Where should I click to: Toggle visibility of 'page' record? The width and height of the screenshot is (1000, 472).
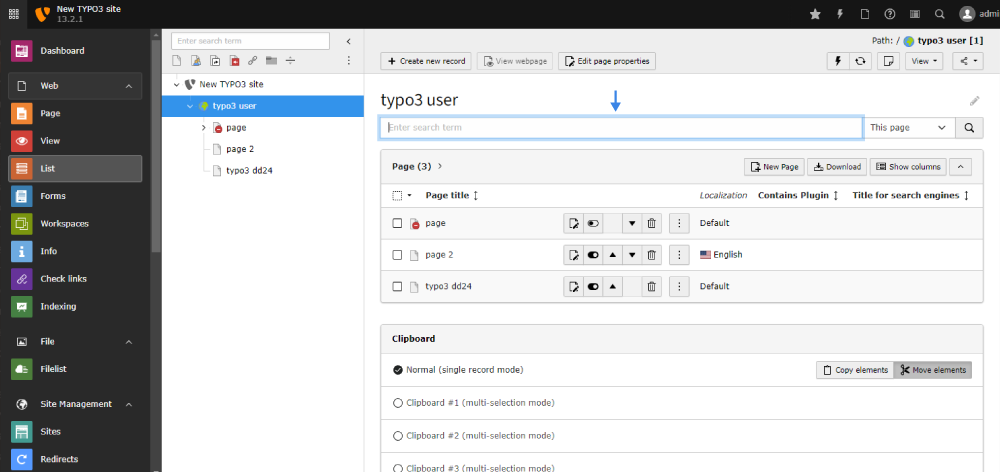[593, 223]
